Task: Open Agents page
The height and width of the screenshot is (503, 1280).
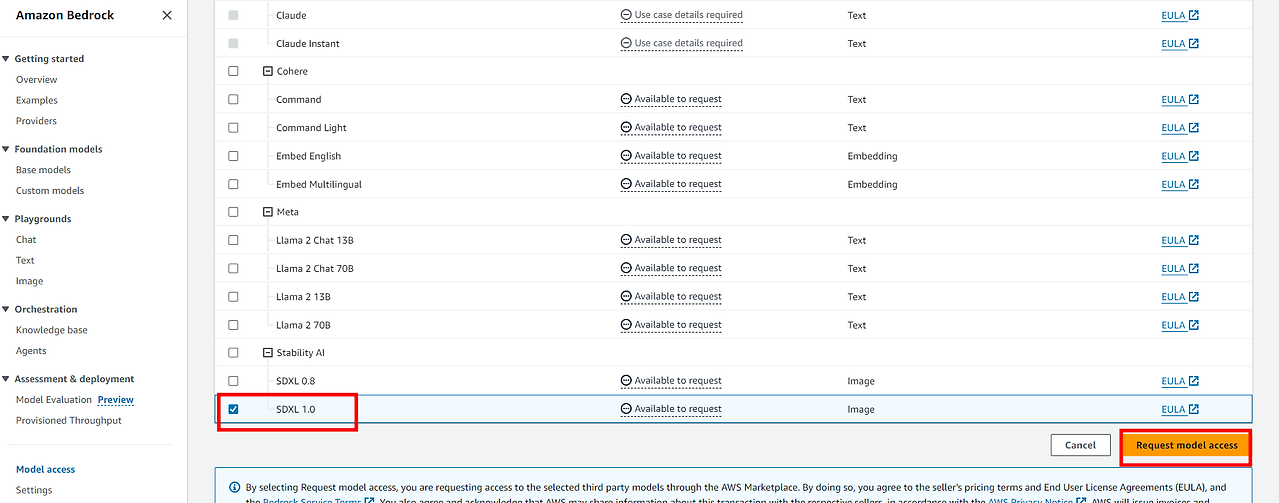Action: 31,351
